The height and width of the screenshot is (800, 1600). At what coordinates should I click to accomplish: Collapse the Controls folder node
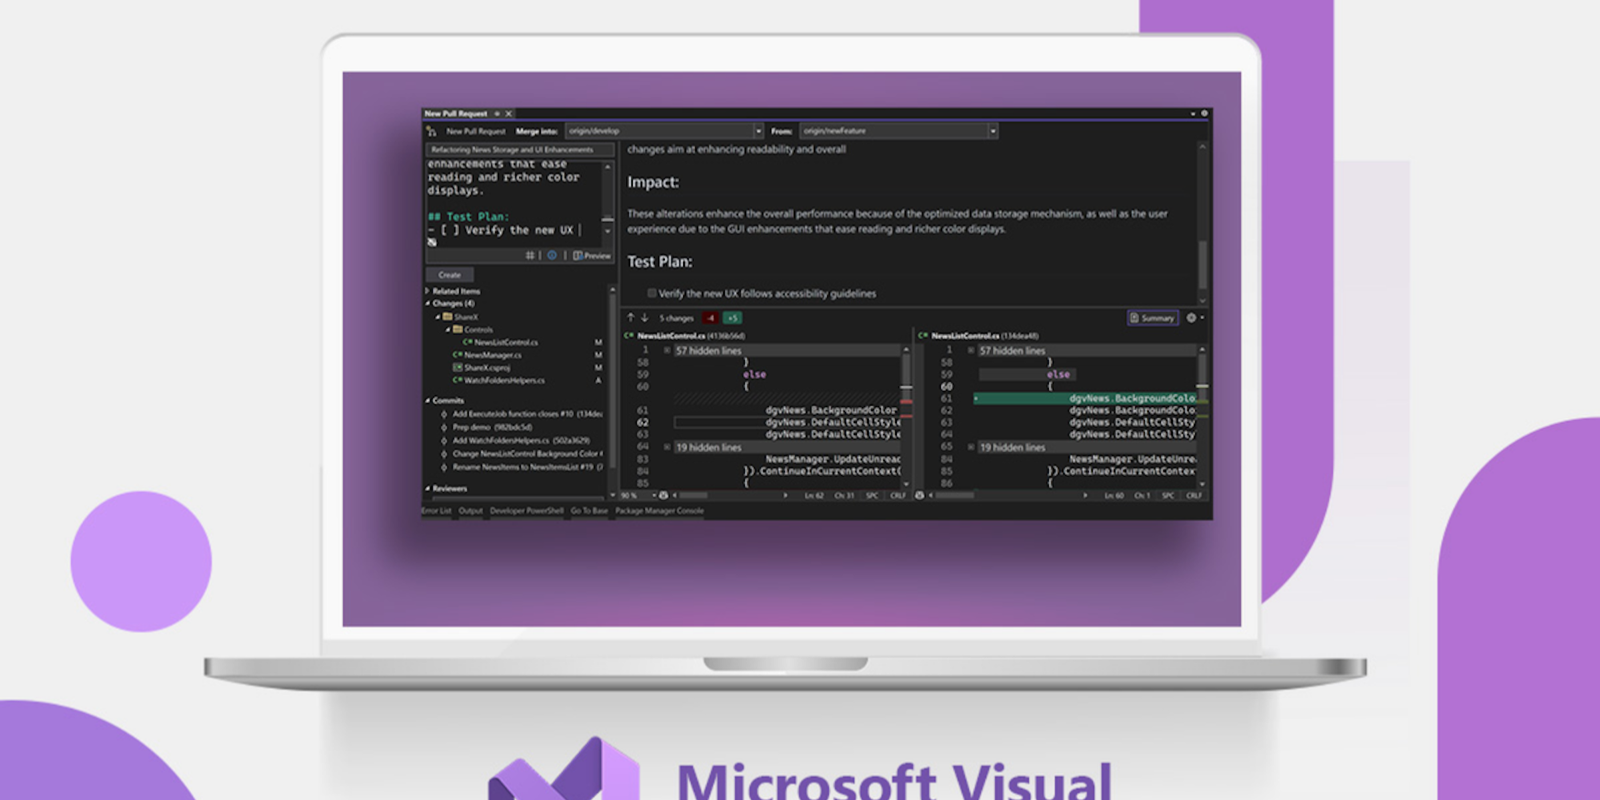tap(447, 329)
